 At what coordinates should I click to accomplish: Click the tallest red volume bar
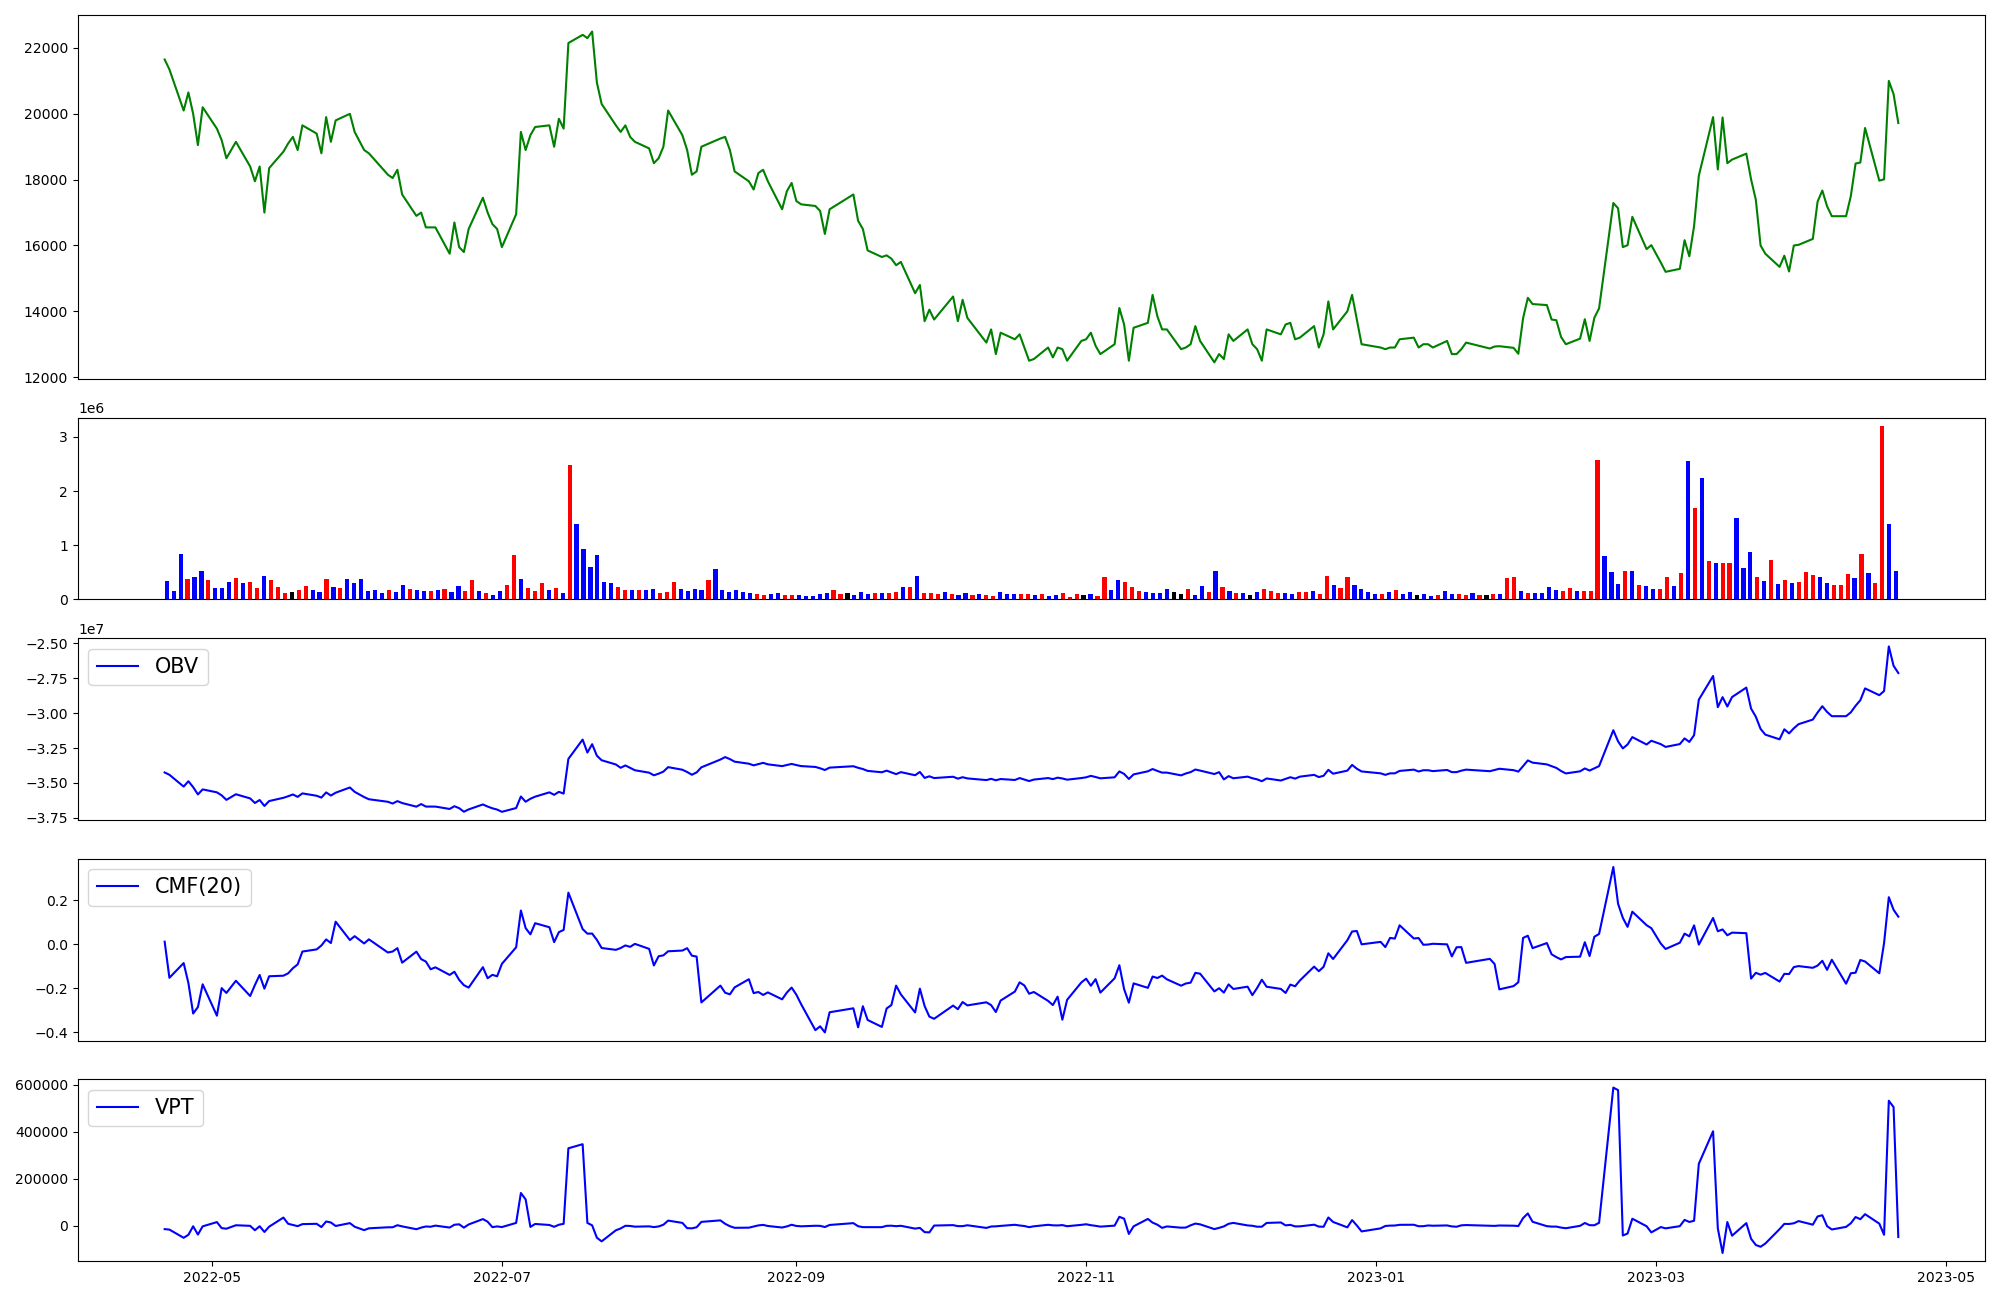1881,512
